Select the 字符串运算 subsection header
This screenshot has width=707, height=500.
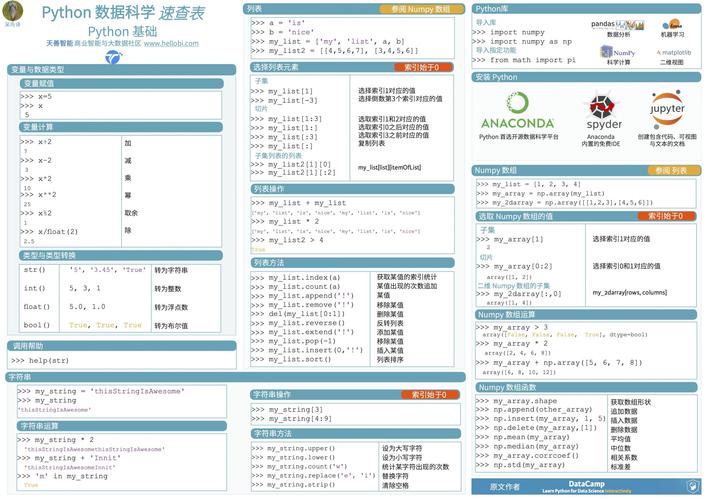tap(121, 426)
